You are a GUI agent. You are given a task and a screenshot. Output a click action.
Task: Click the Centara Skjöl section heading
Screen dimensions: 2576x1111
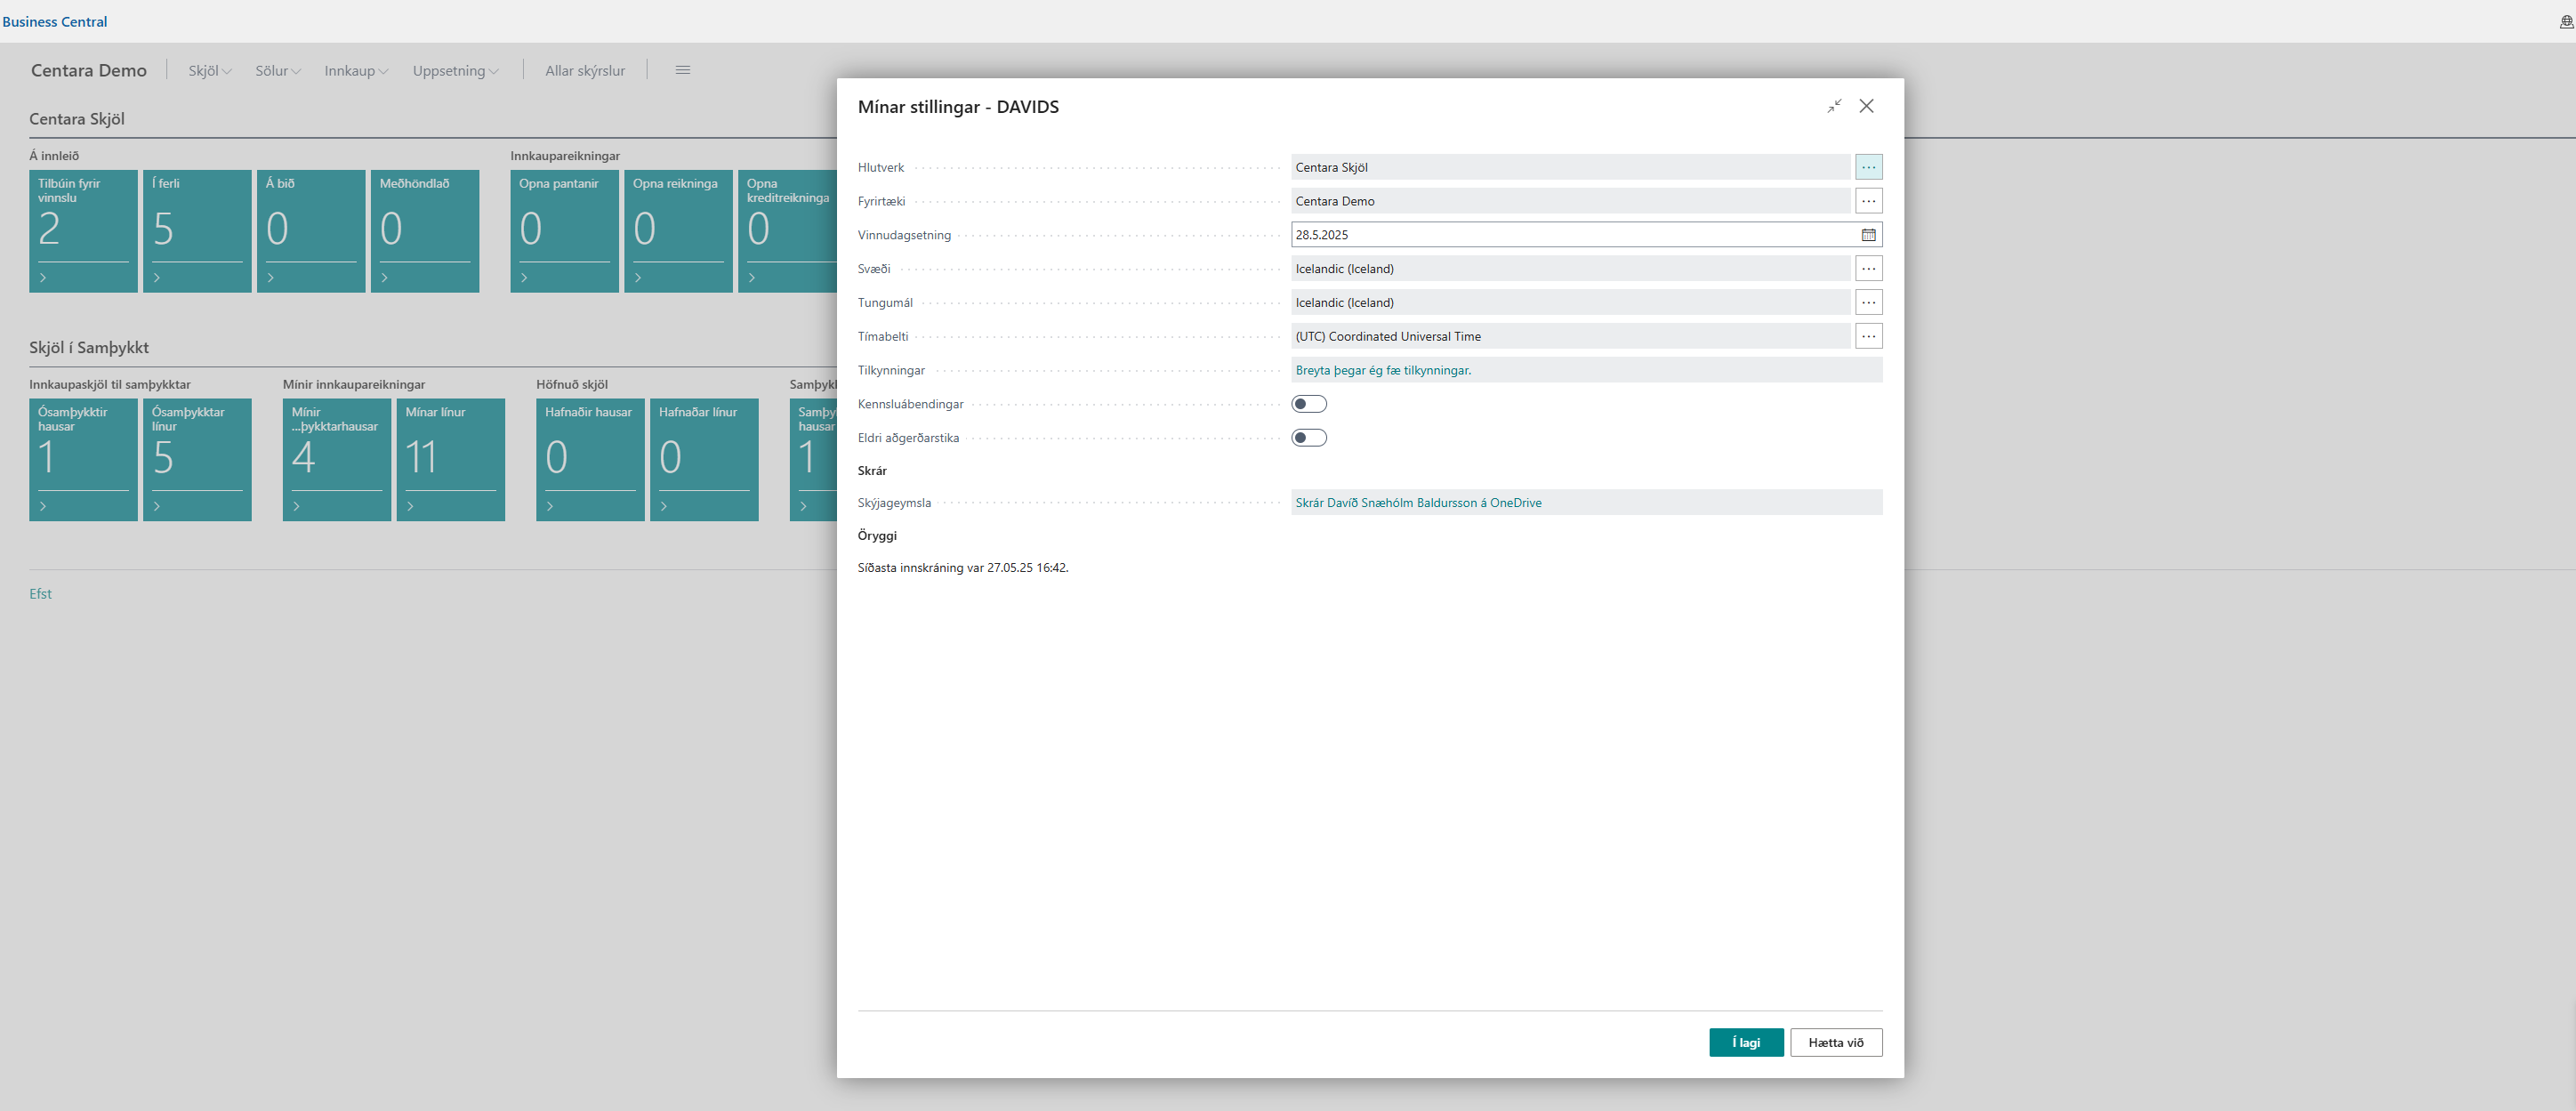click(77, 119)
